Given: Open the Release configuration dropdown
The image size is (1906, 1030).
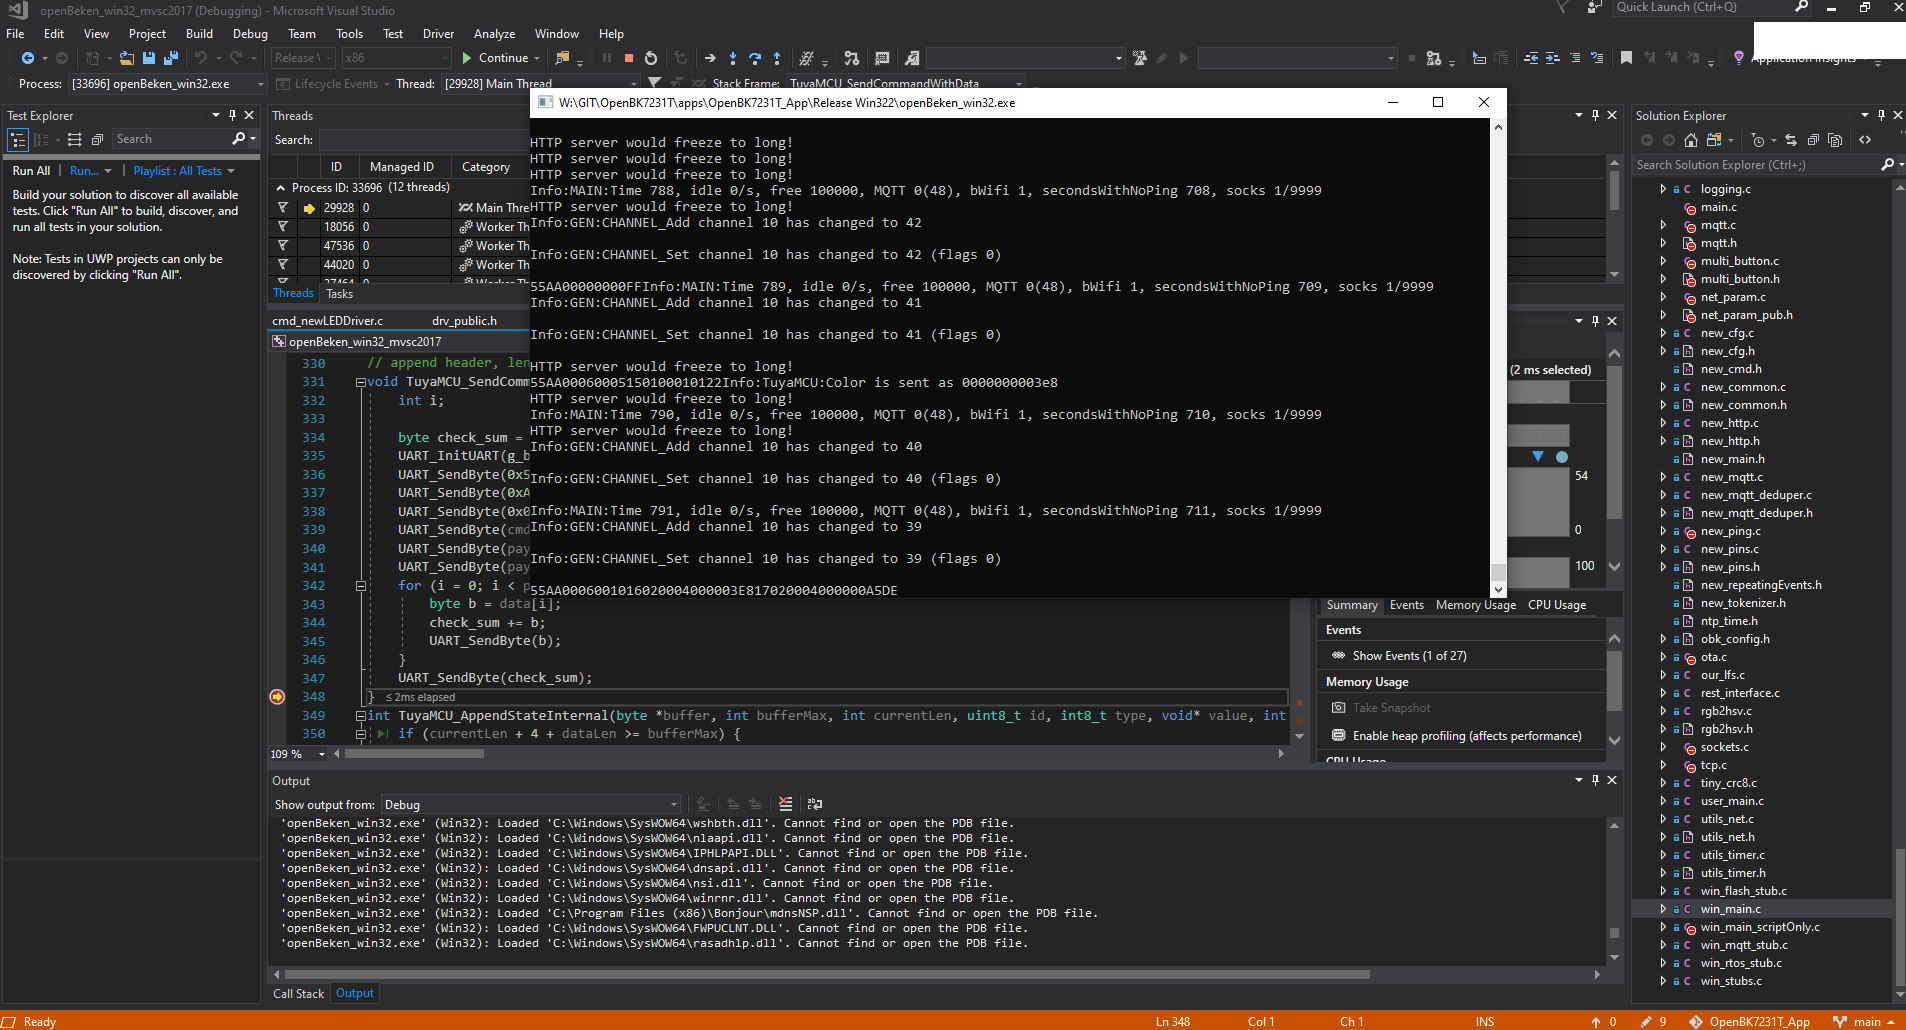Looking at the screenshot, I should (x=303, y=58).
